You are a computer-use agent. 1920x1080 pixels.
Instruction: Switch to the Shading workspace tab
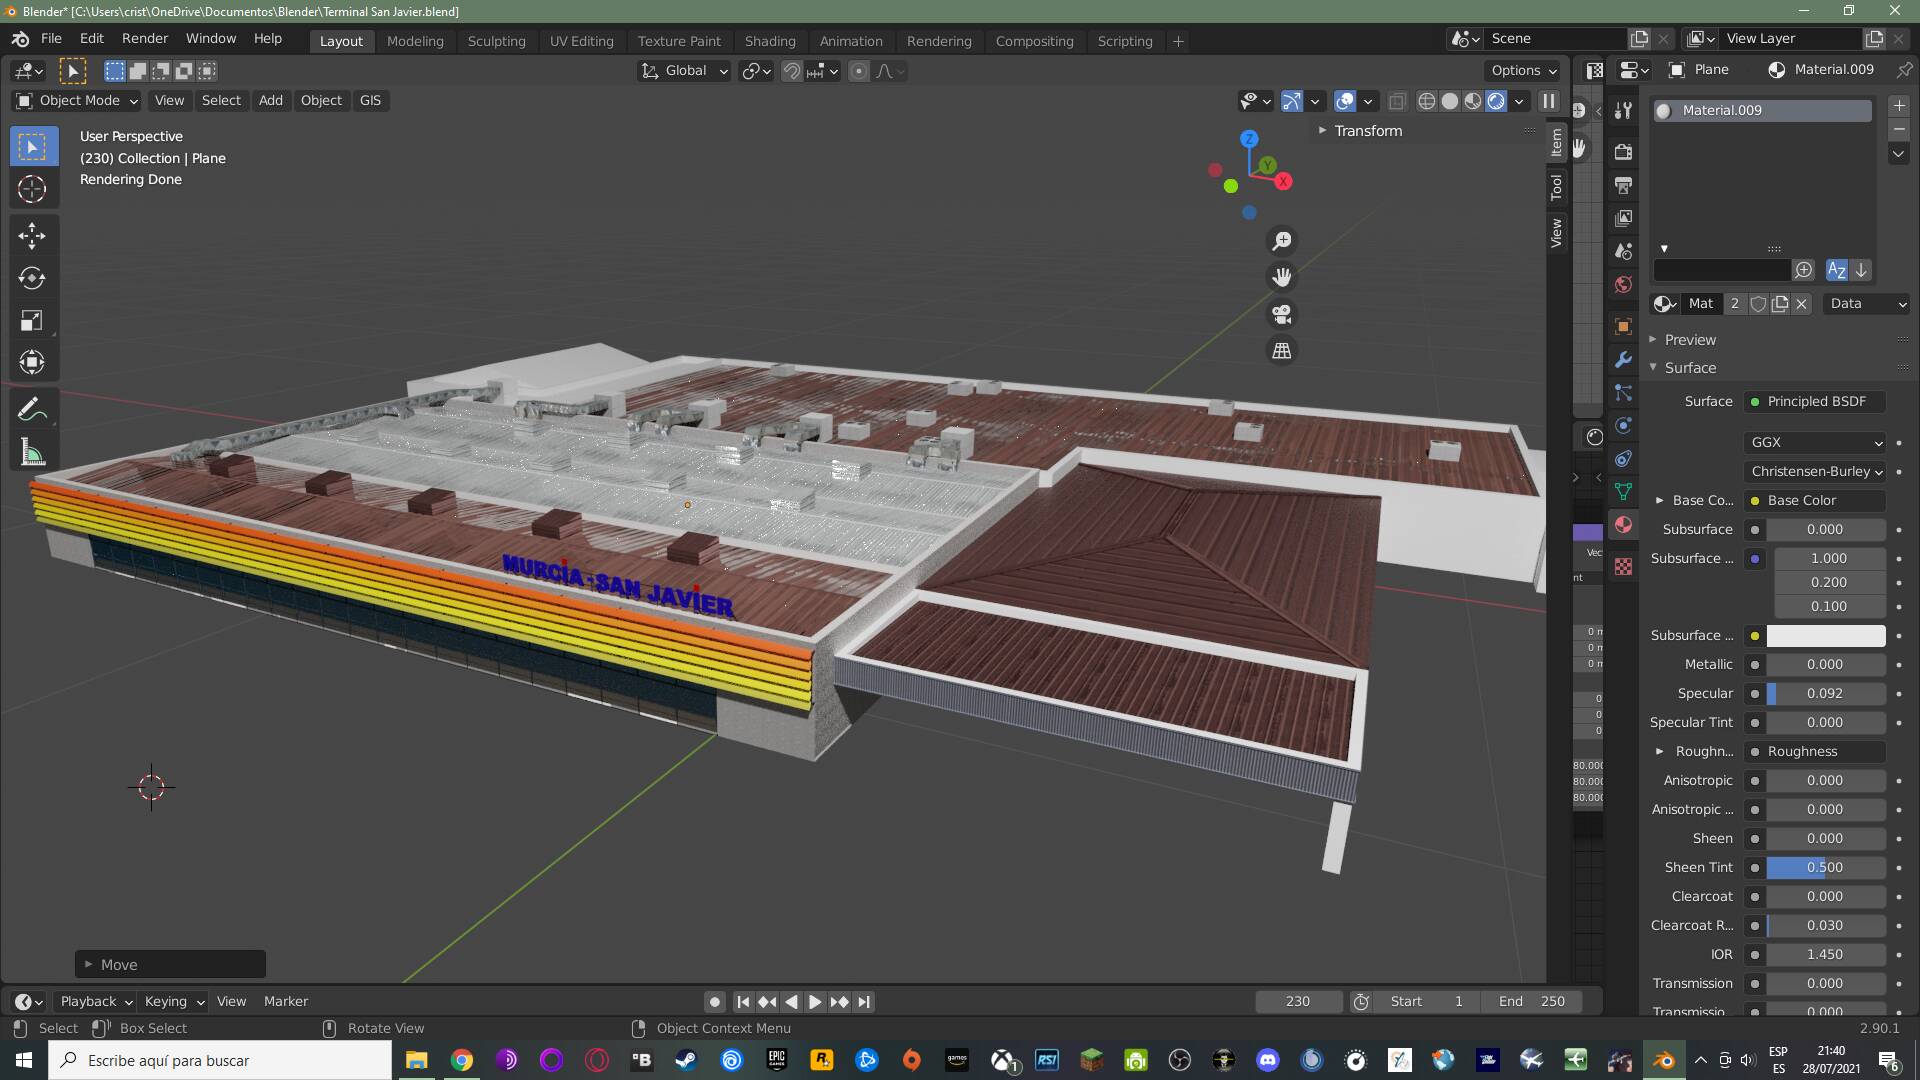click(769, 41)
